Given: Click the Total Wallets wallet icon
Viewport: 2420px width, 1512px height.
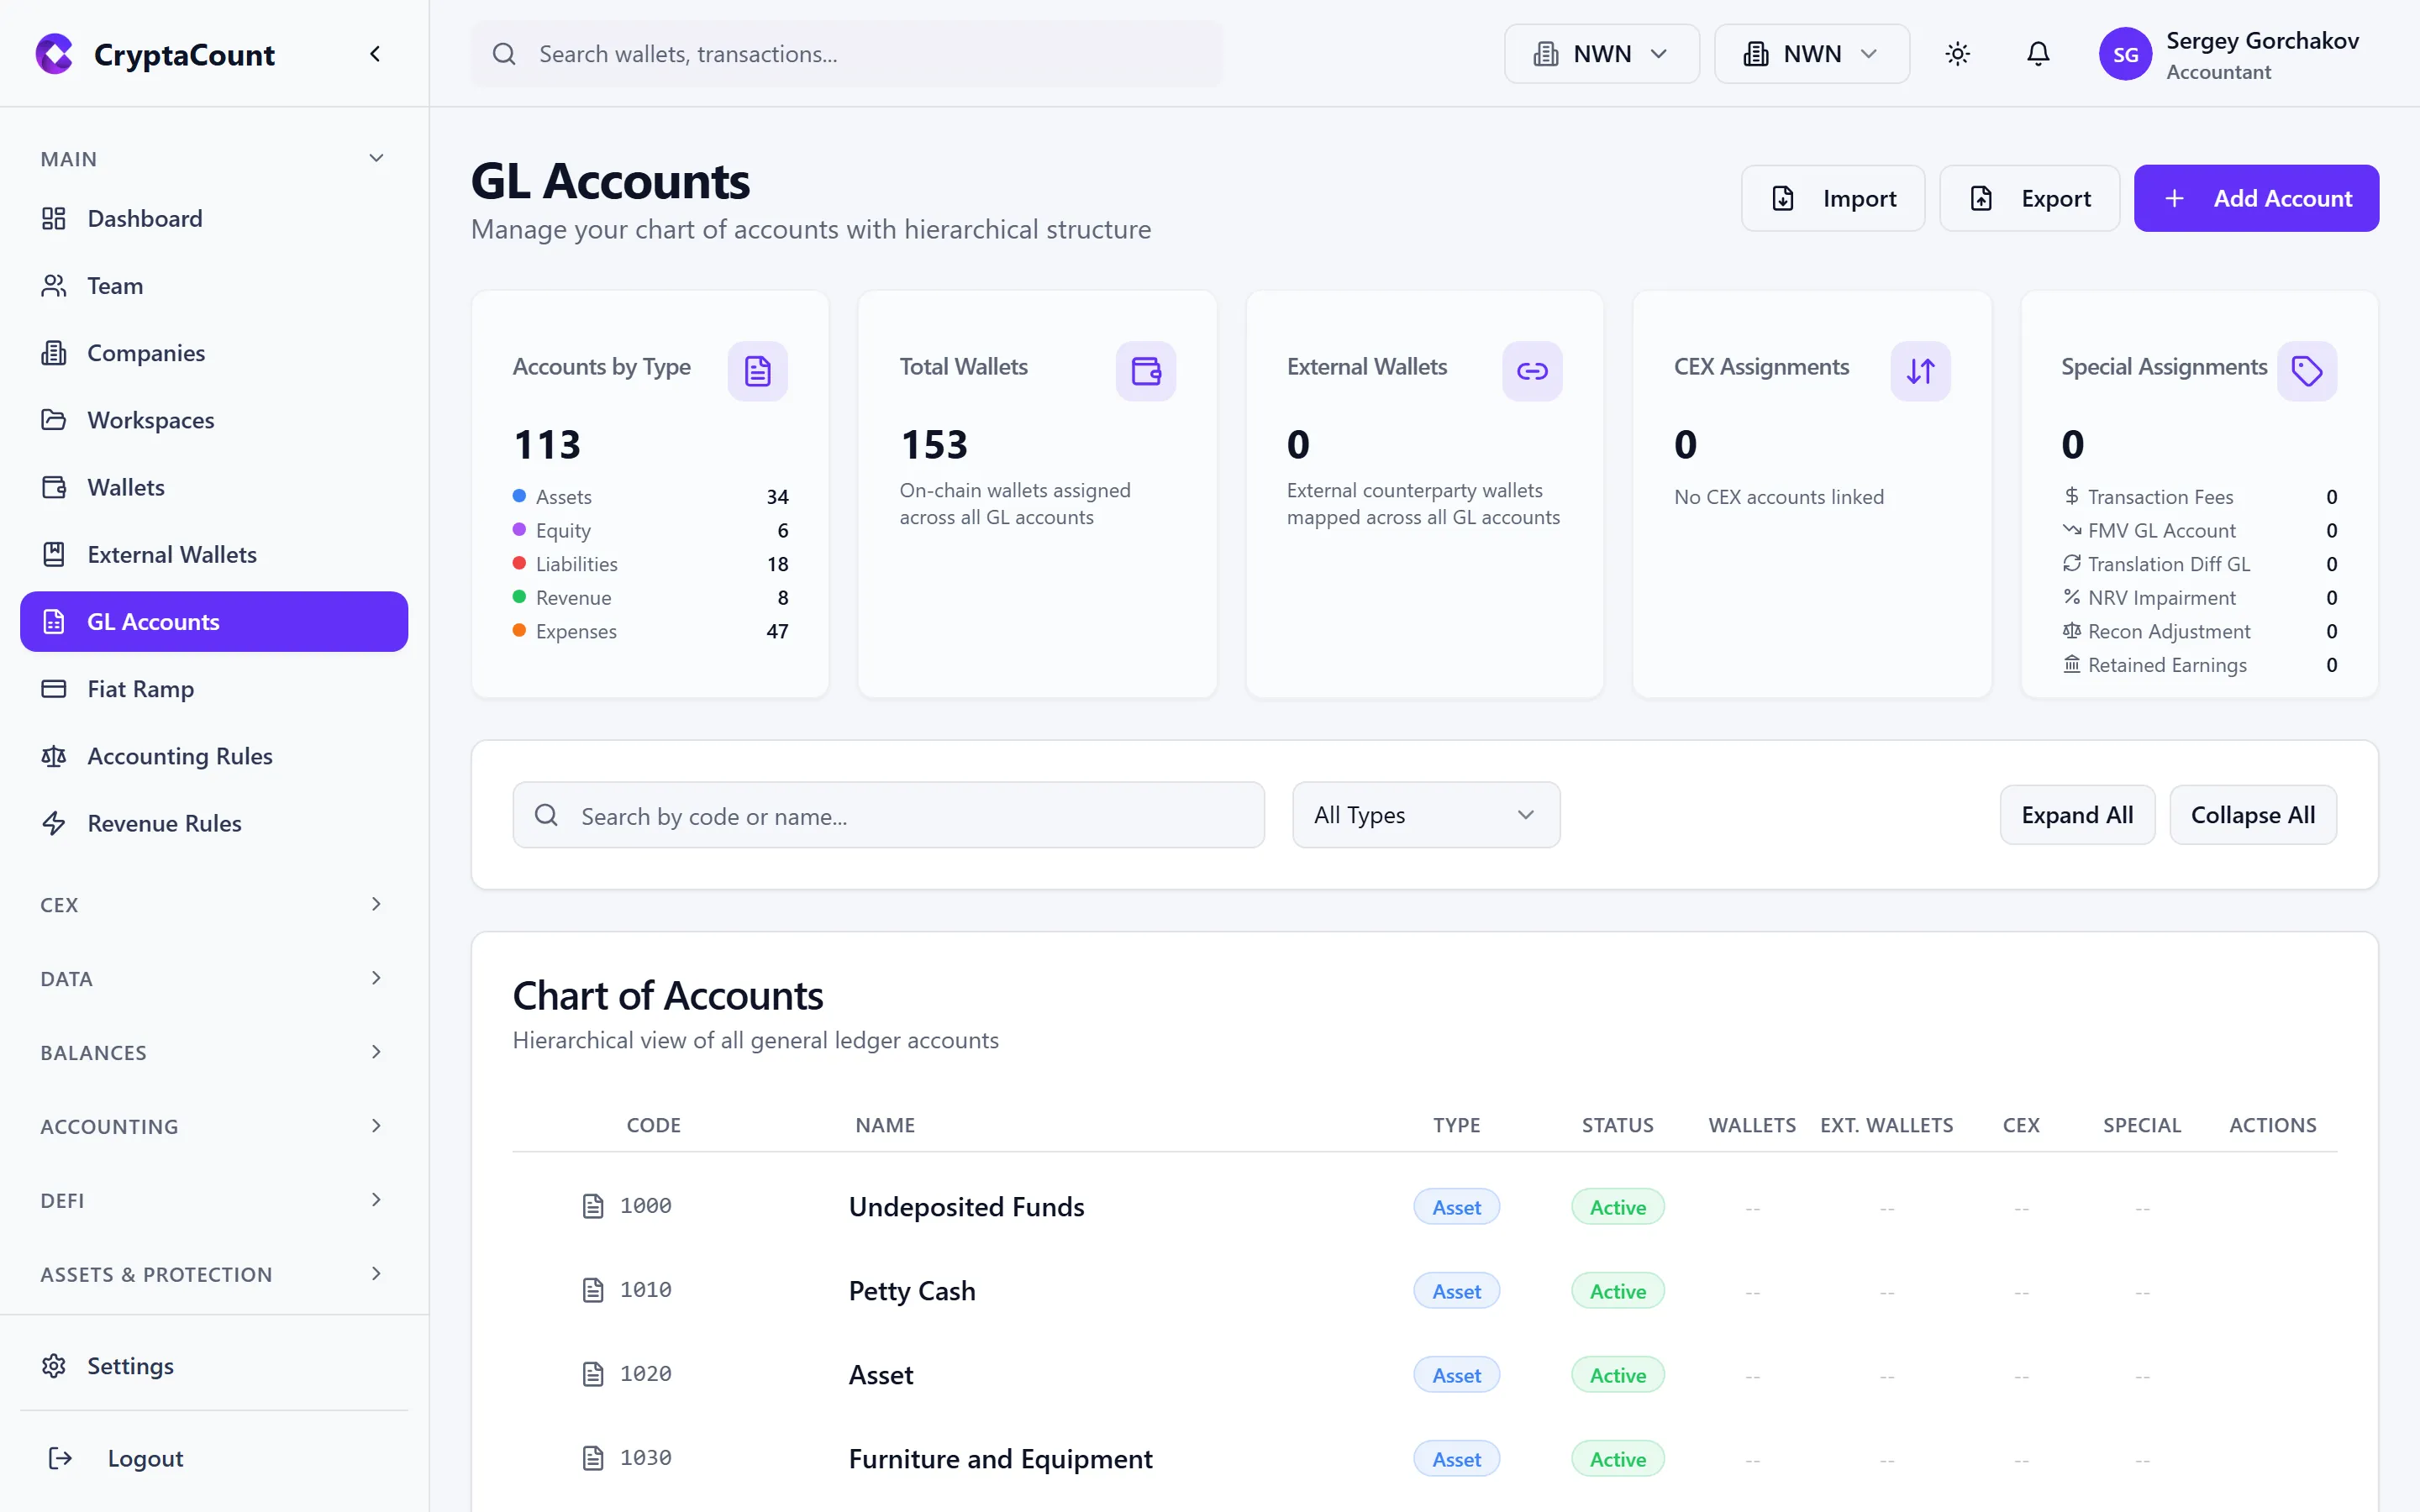Looking at the screenshot, I should tap(1145, 370).
